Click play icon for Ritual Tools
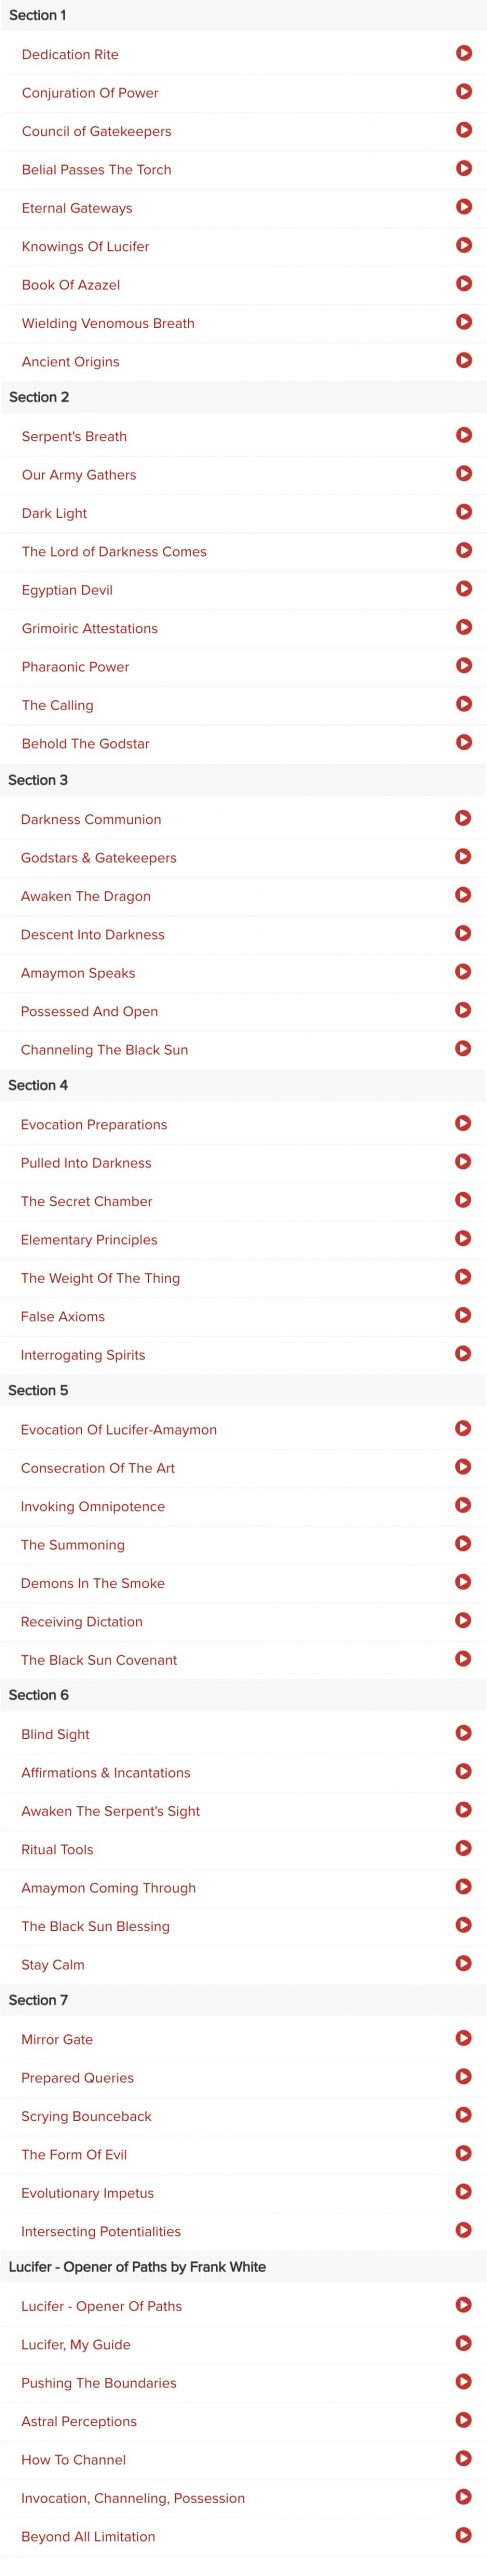The width and height of the screenshot is (487, 2560). coord(464,1848)
